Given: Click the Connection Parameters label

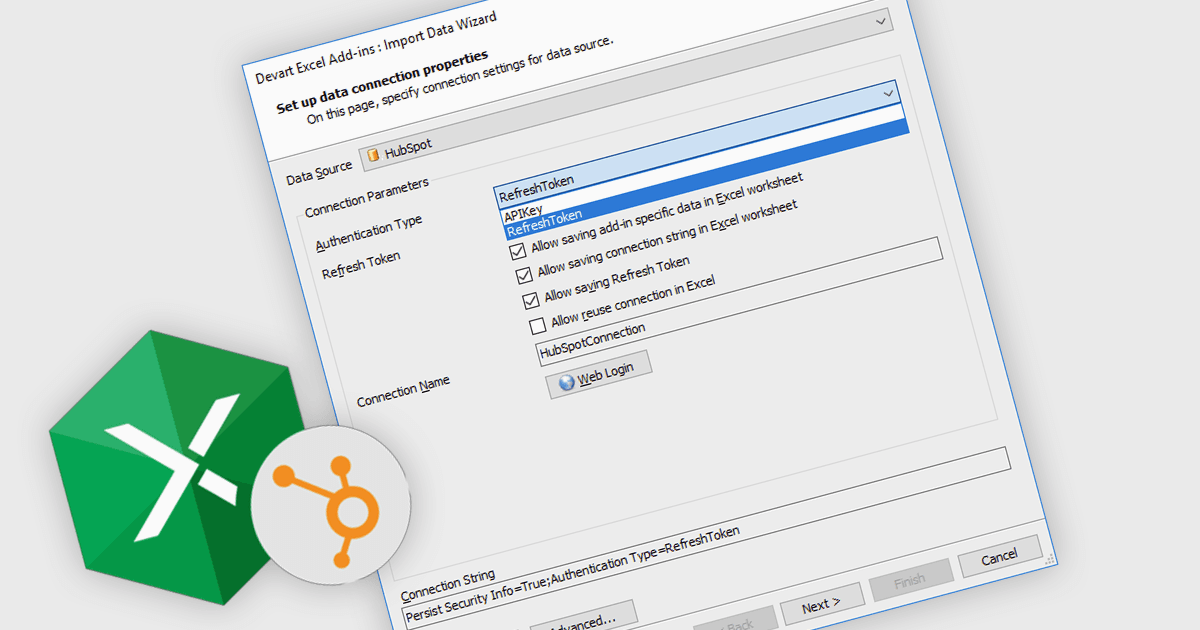Looking at the screenshot, I should (x=367, y=197).
